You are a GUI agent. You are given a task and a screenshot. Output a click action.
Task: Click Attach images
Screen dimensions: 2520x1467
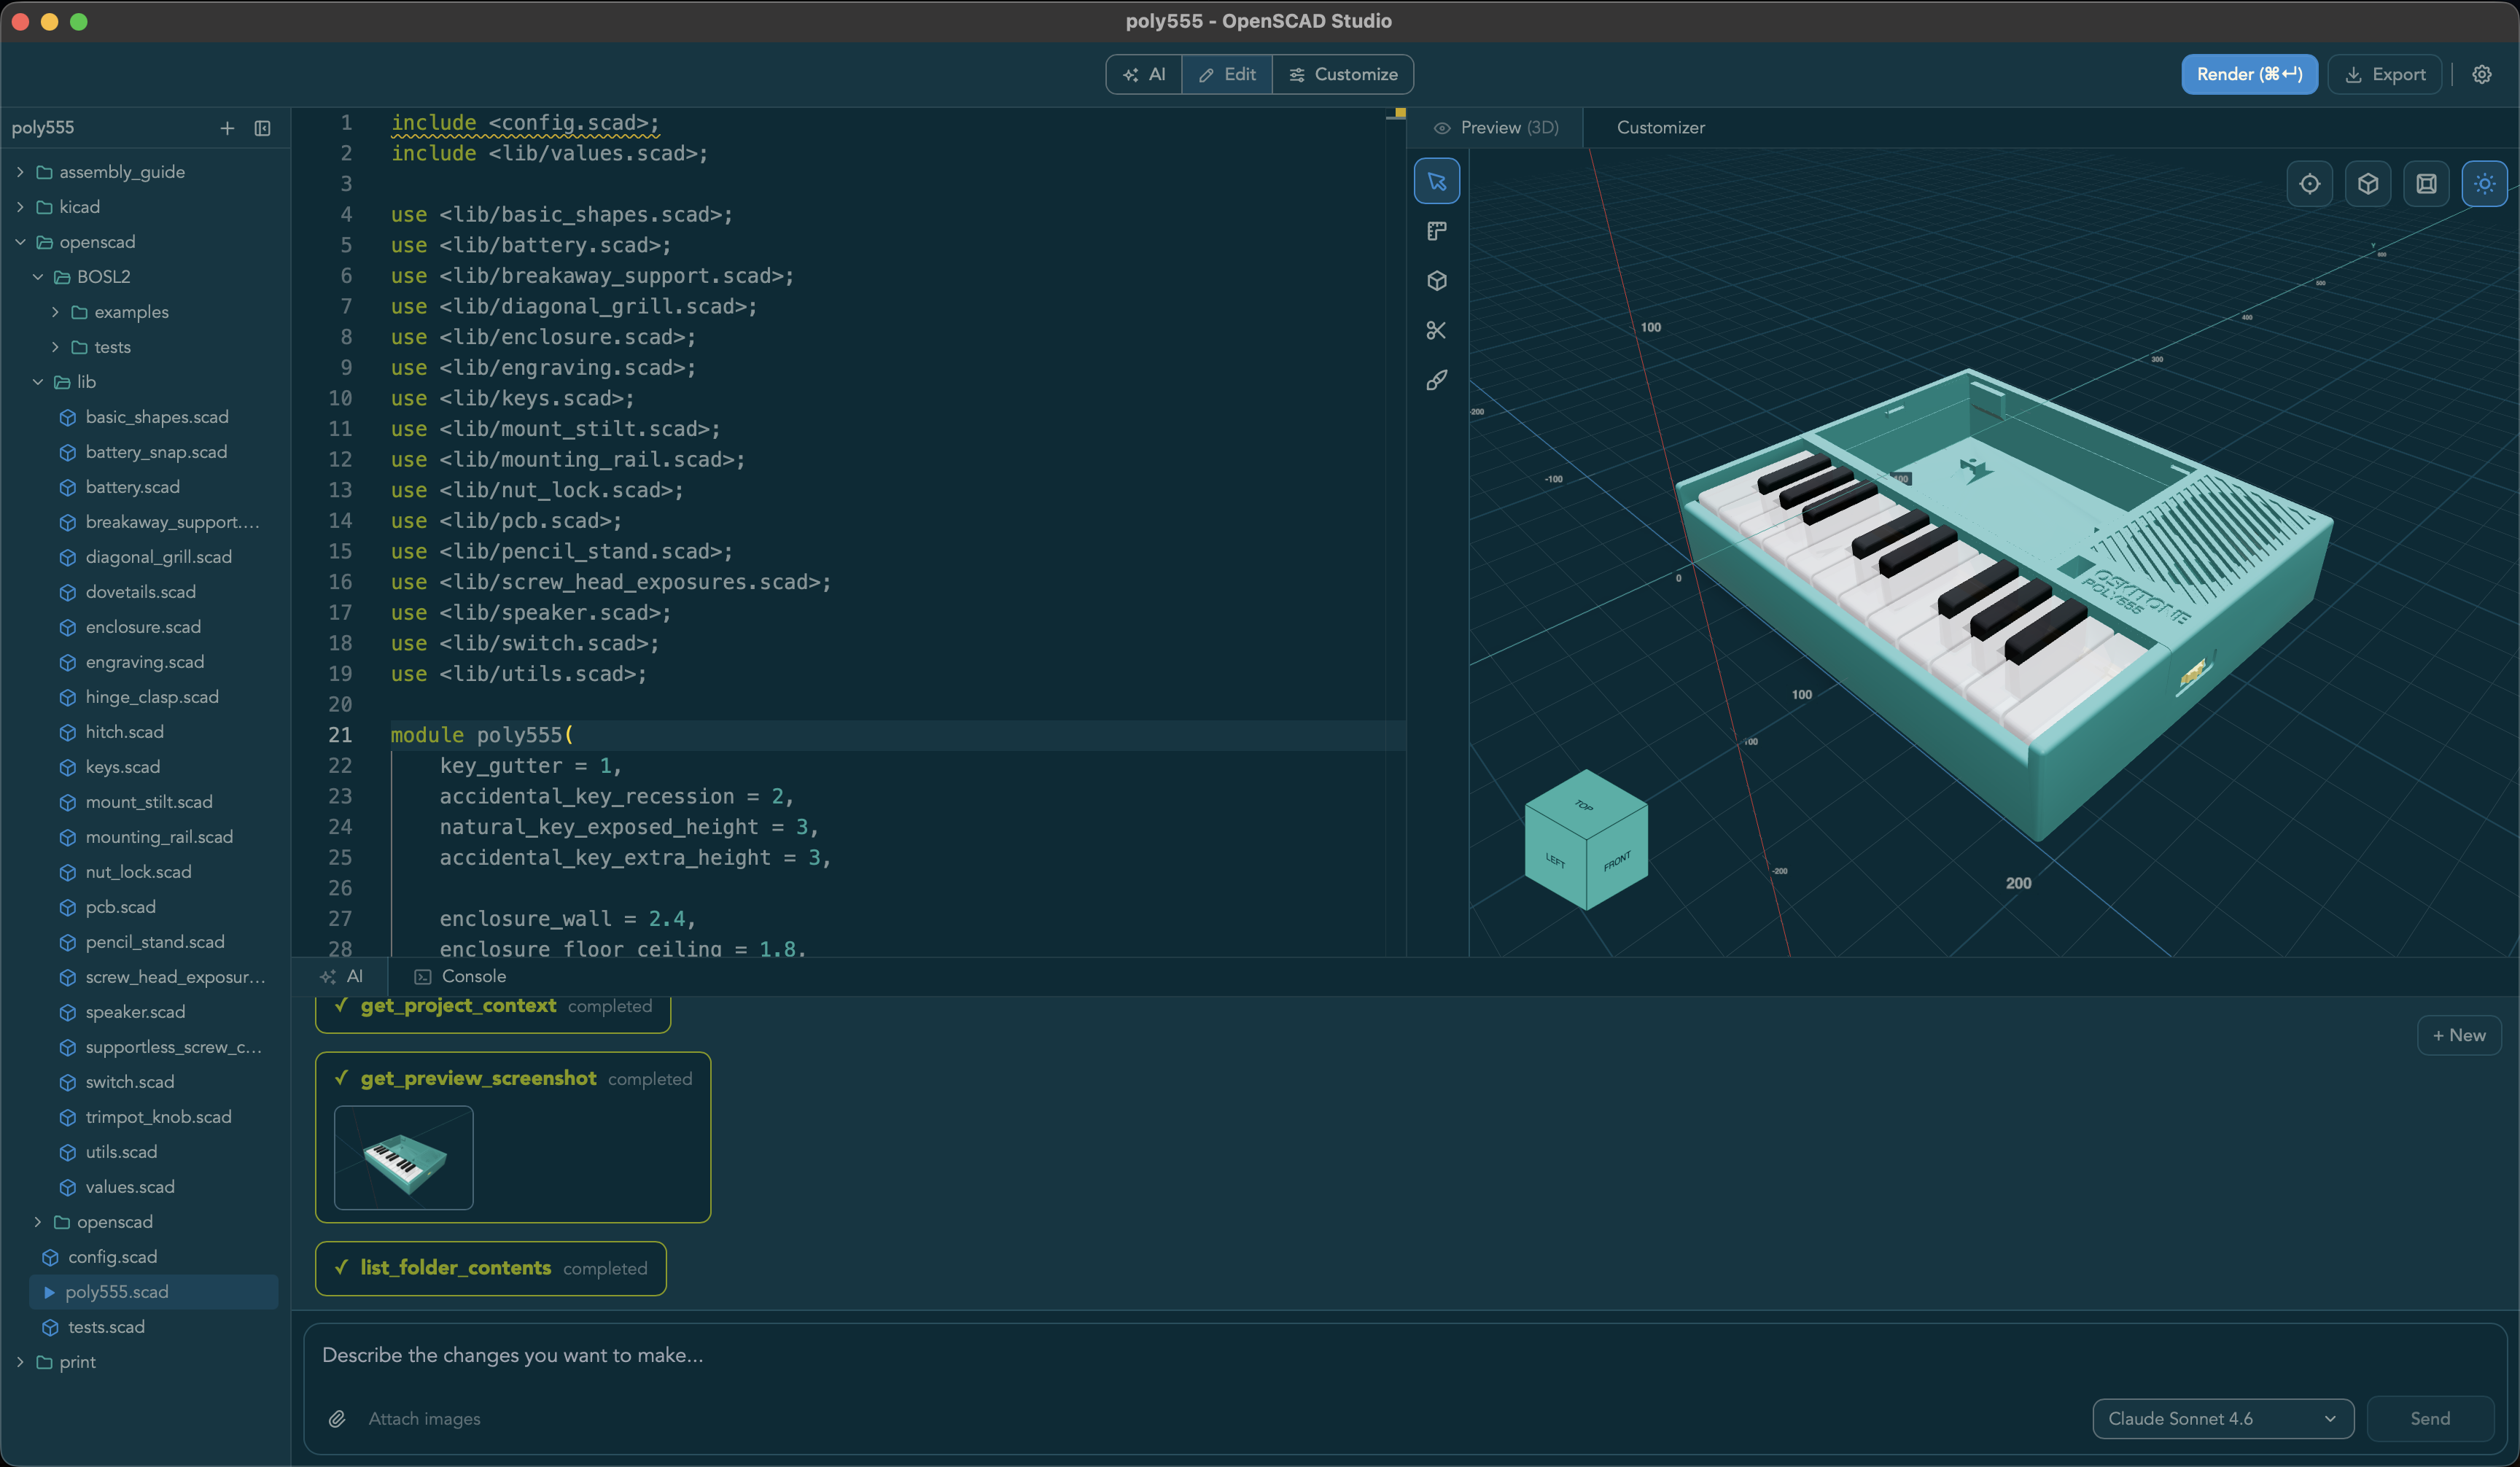[424, 1418]
